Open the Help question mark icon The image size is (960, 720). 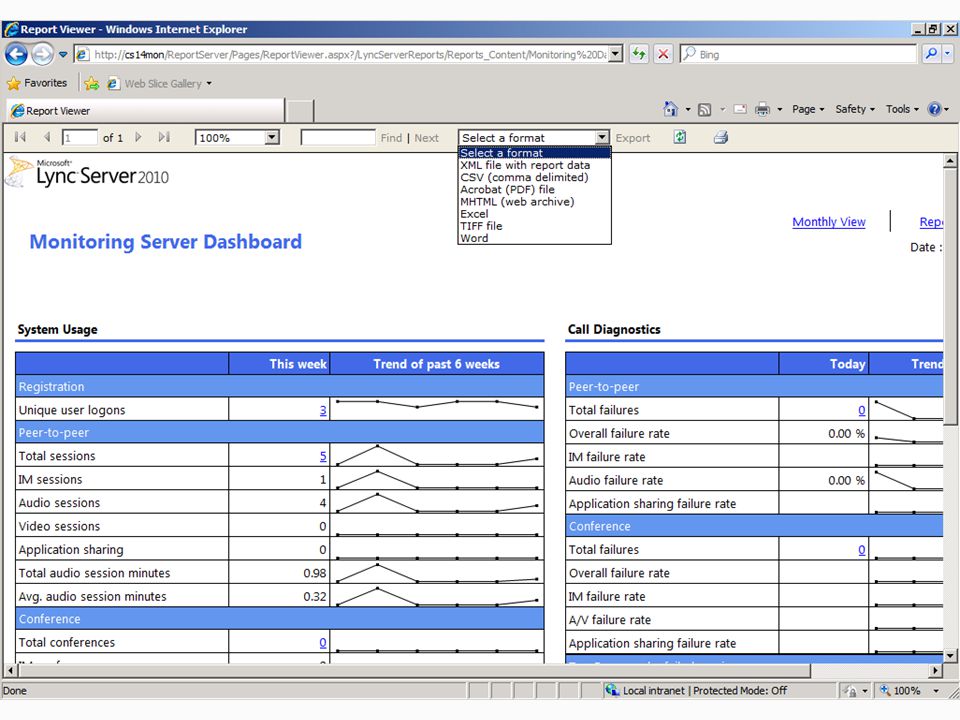point(934,109)
